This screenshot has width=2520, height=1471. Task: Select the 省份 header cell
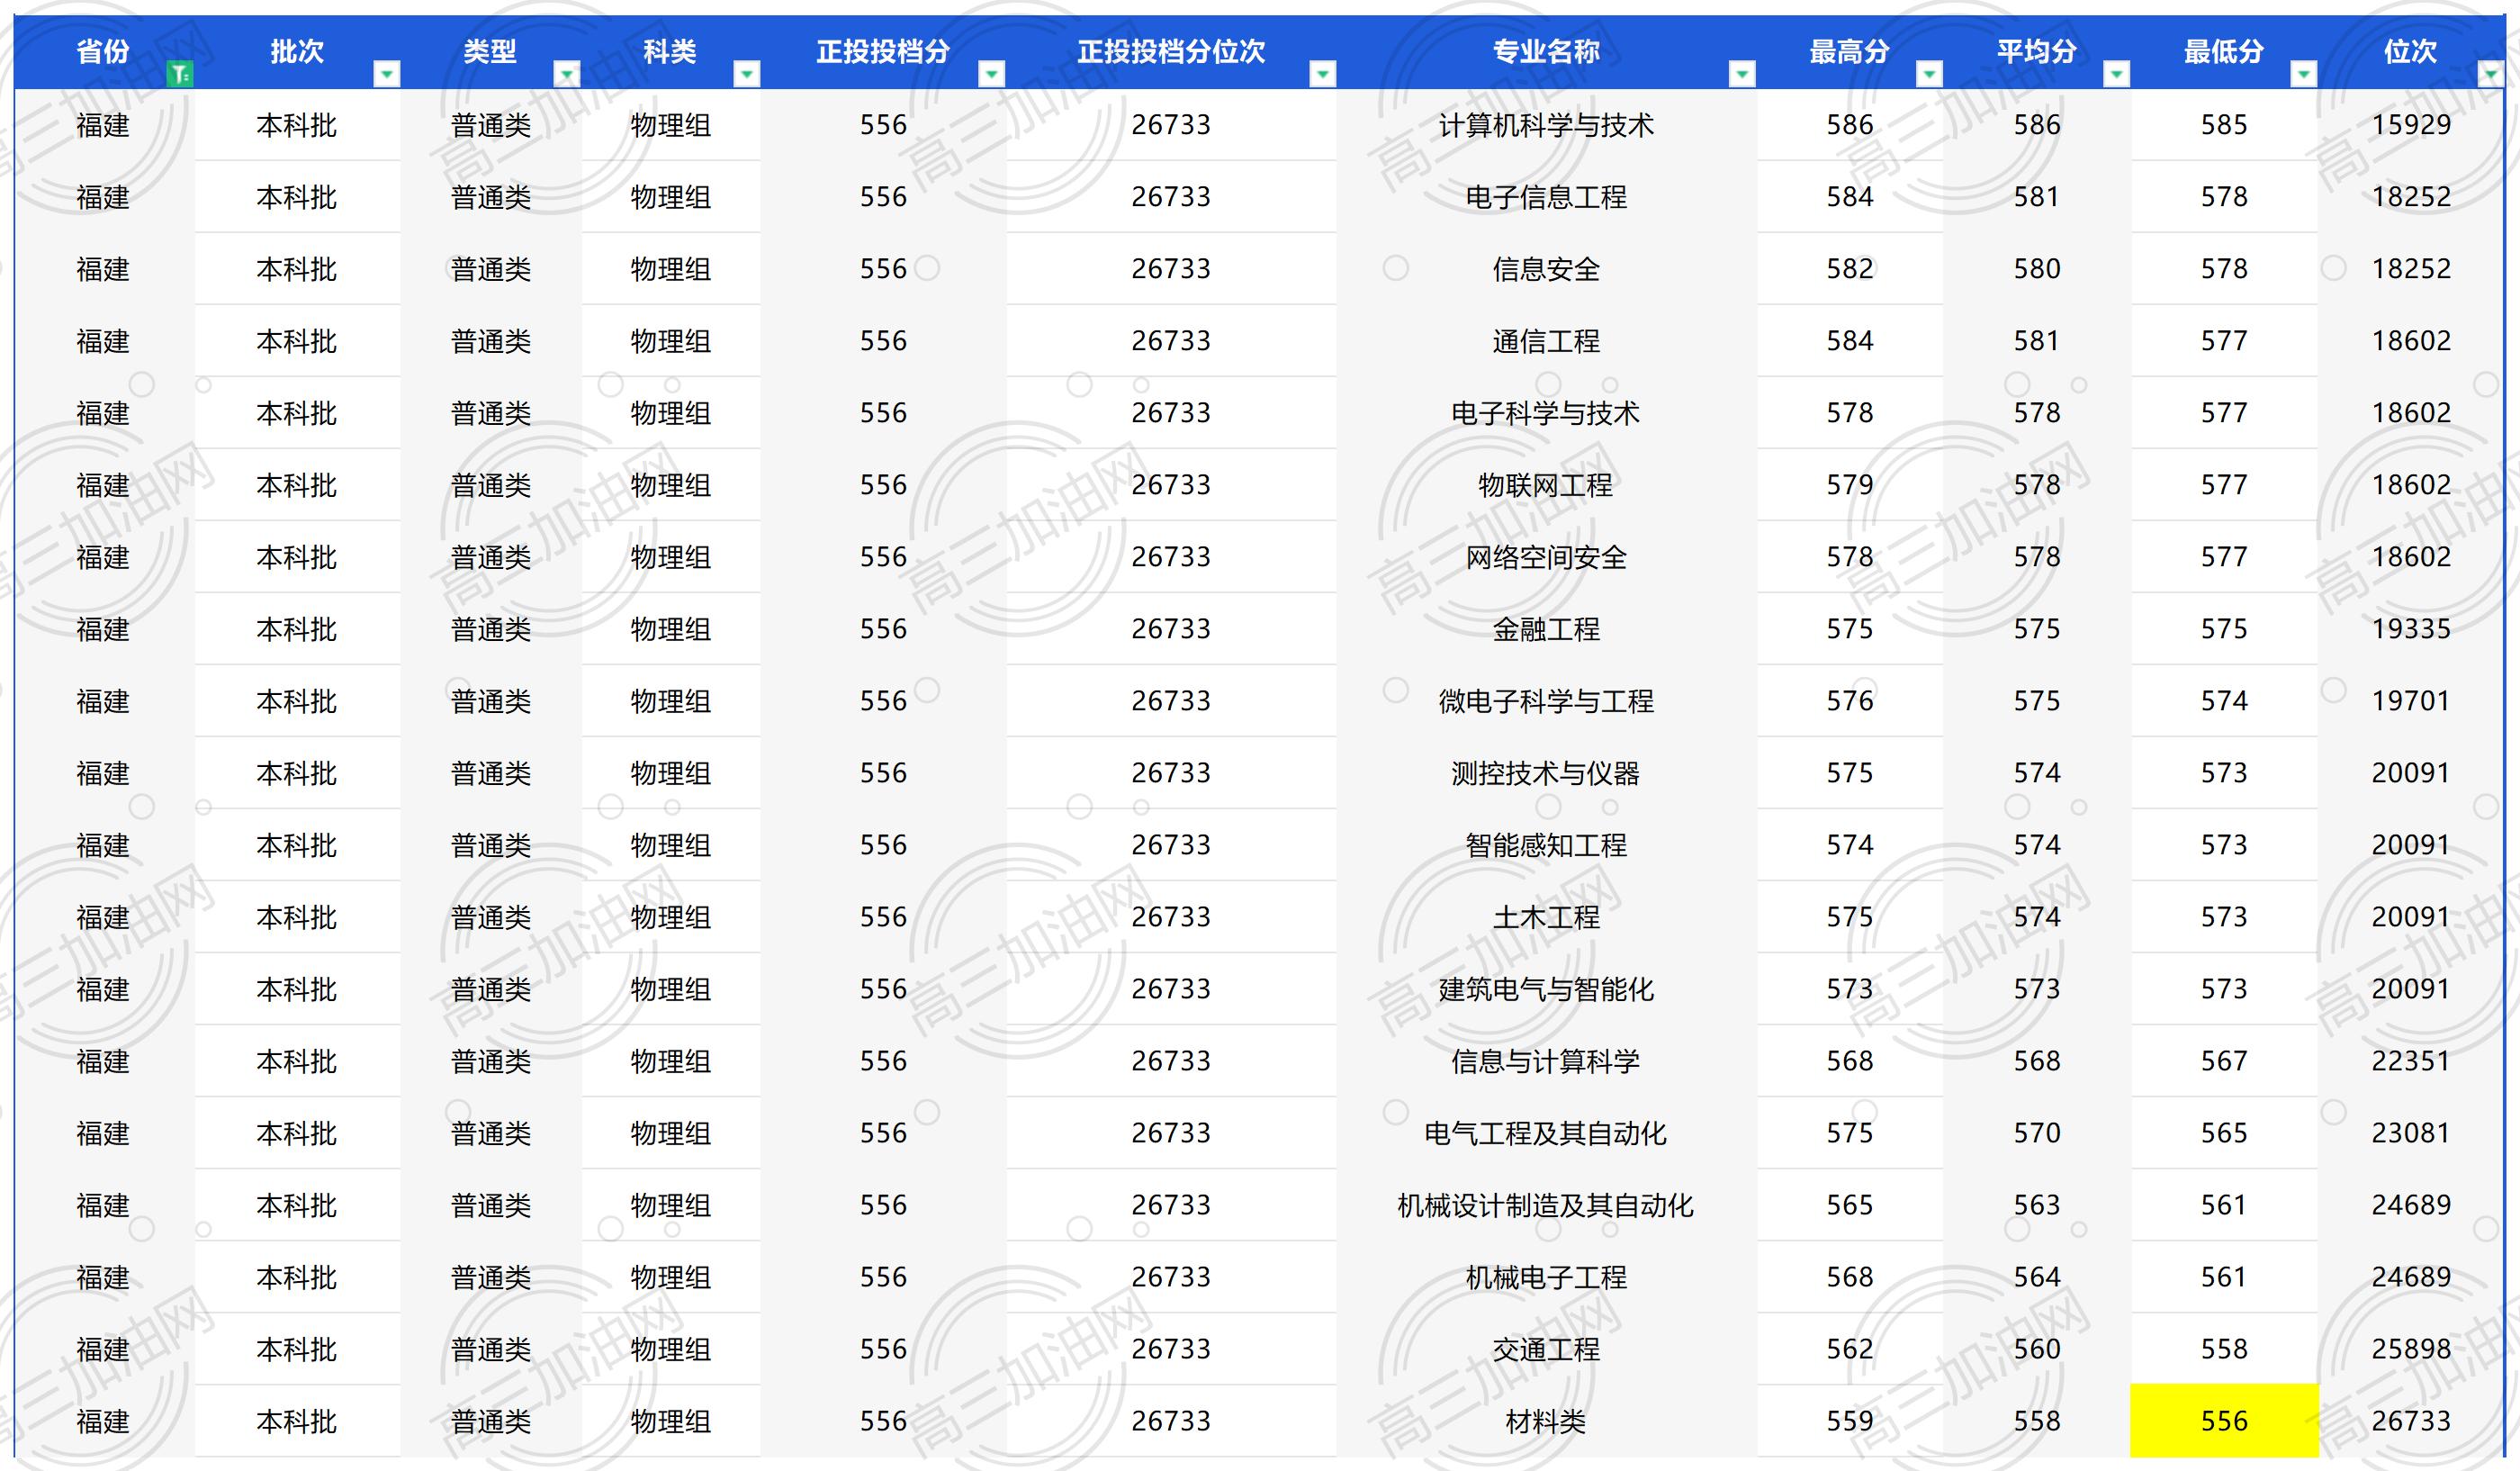[x=104, y=52]
